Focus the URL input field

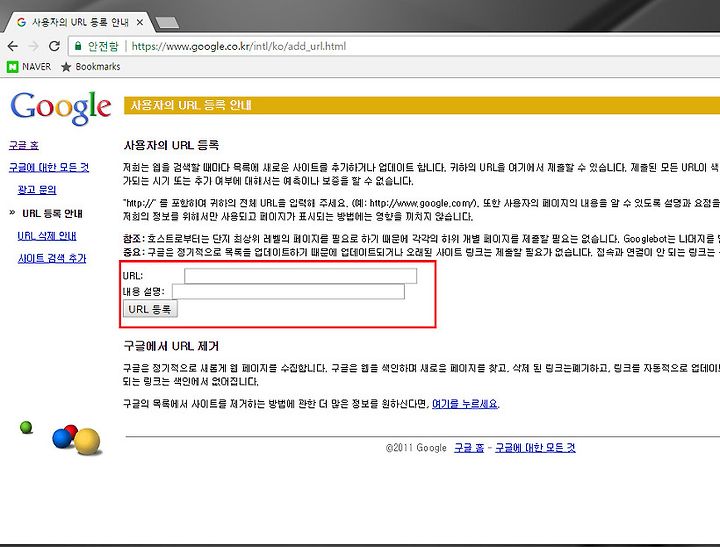click(300, 276)
